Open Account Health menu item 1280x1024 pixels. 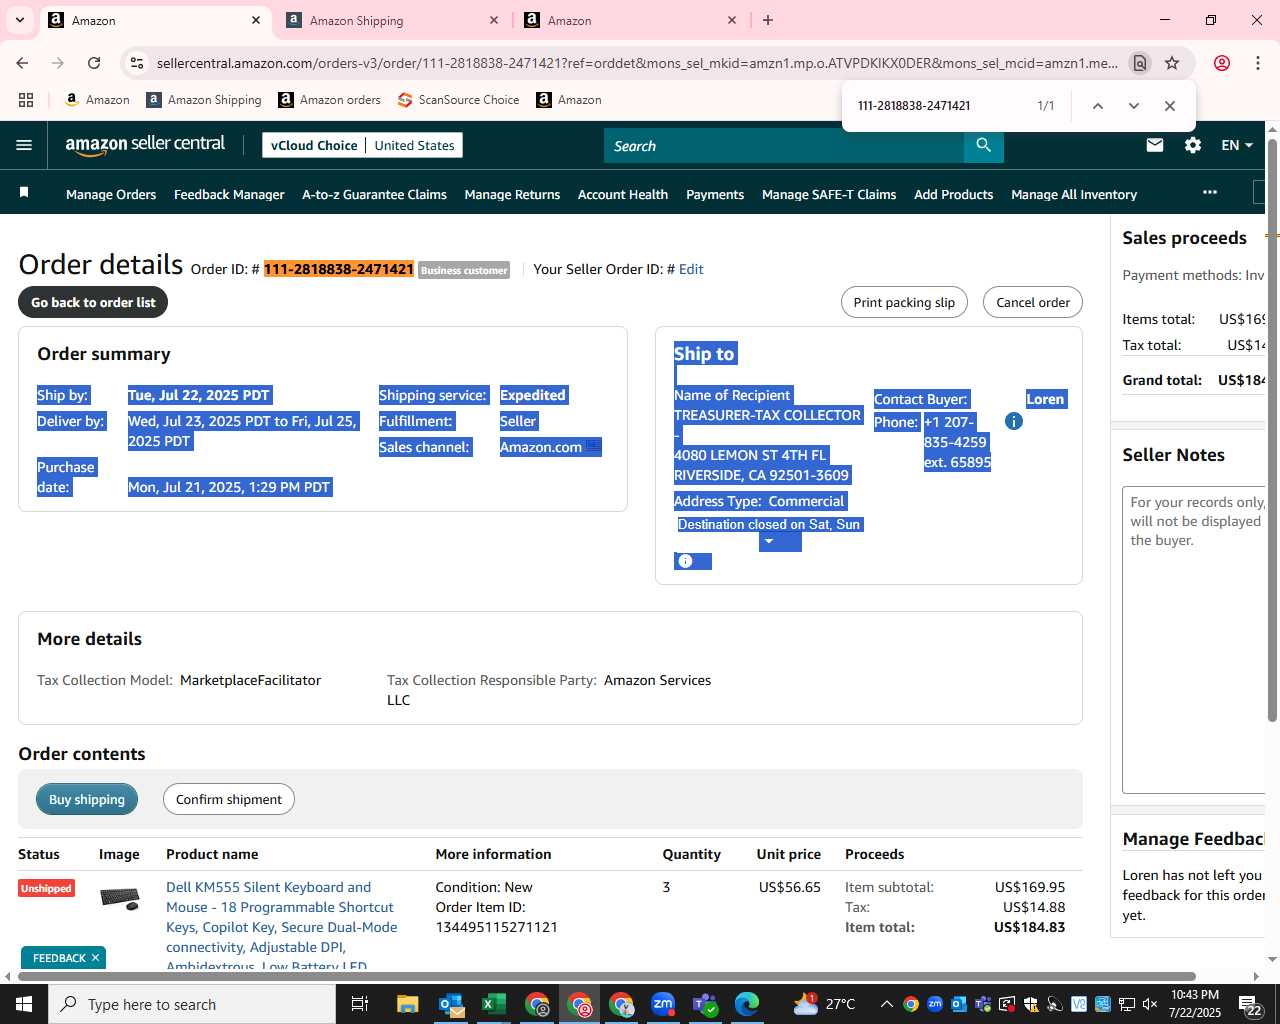(x=623, y=194)
